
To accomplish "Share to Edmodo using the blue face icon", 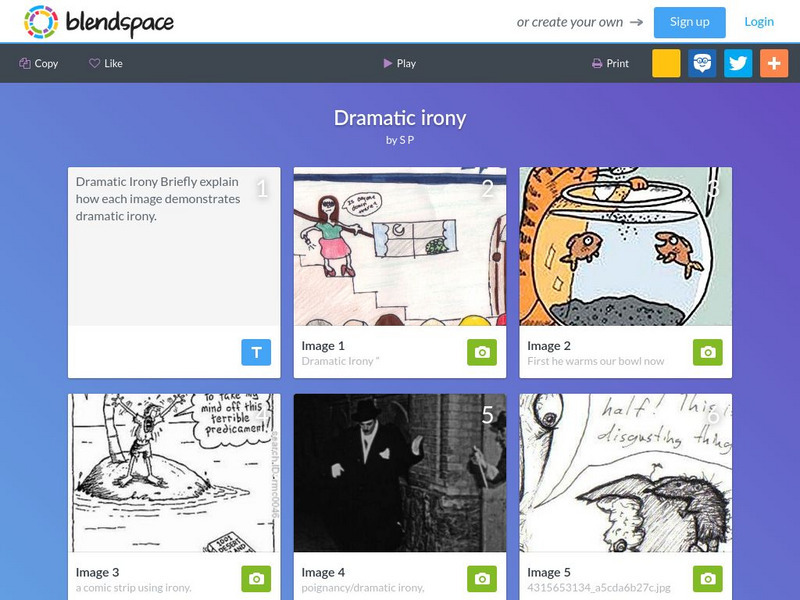I will (702, 63).
